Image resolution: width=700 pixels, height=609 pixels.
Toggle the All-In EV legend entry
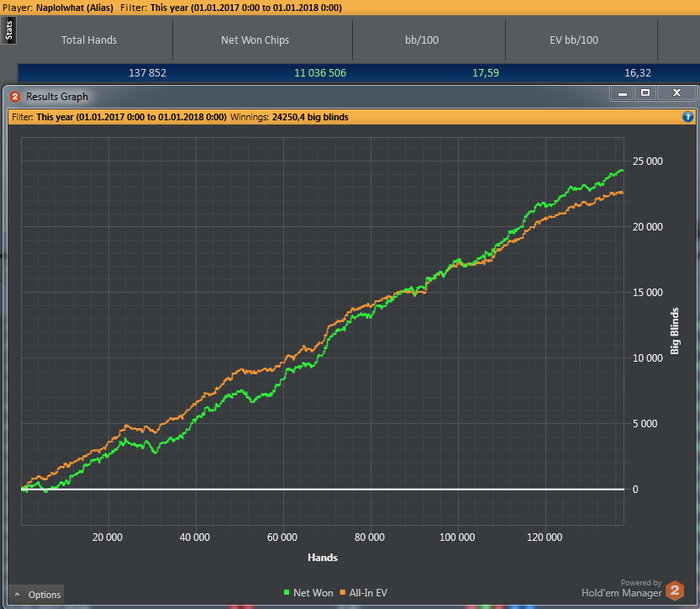[x=363, y=593]
